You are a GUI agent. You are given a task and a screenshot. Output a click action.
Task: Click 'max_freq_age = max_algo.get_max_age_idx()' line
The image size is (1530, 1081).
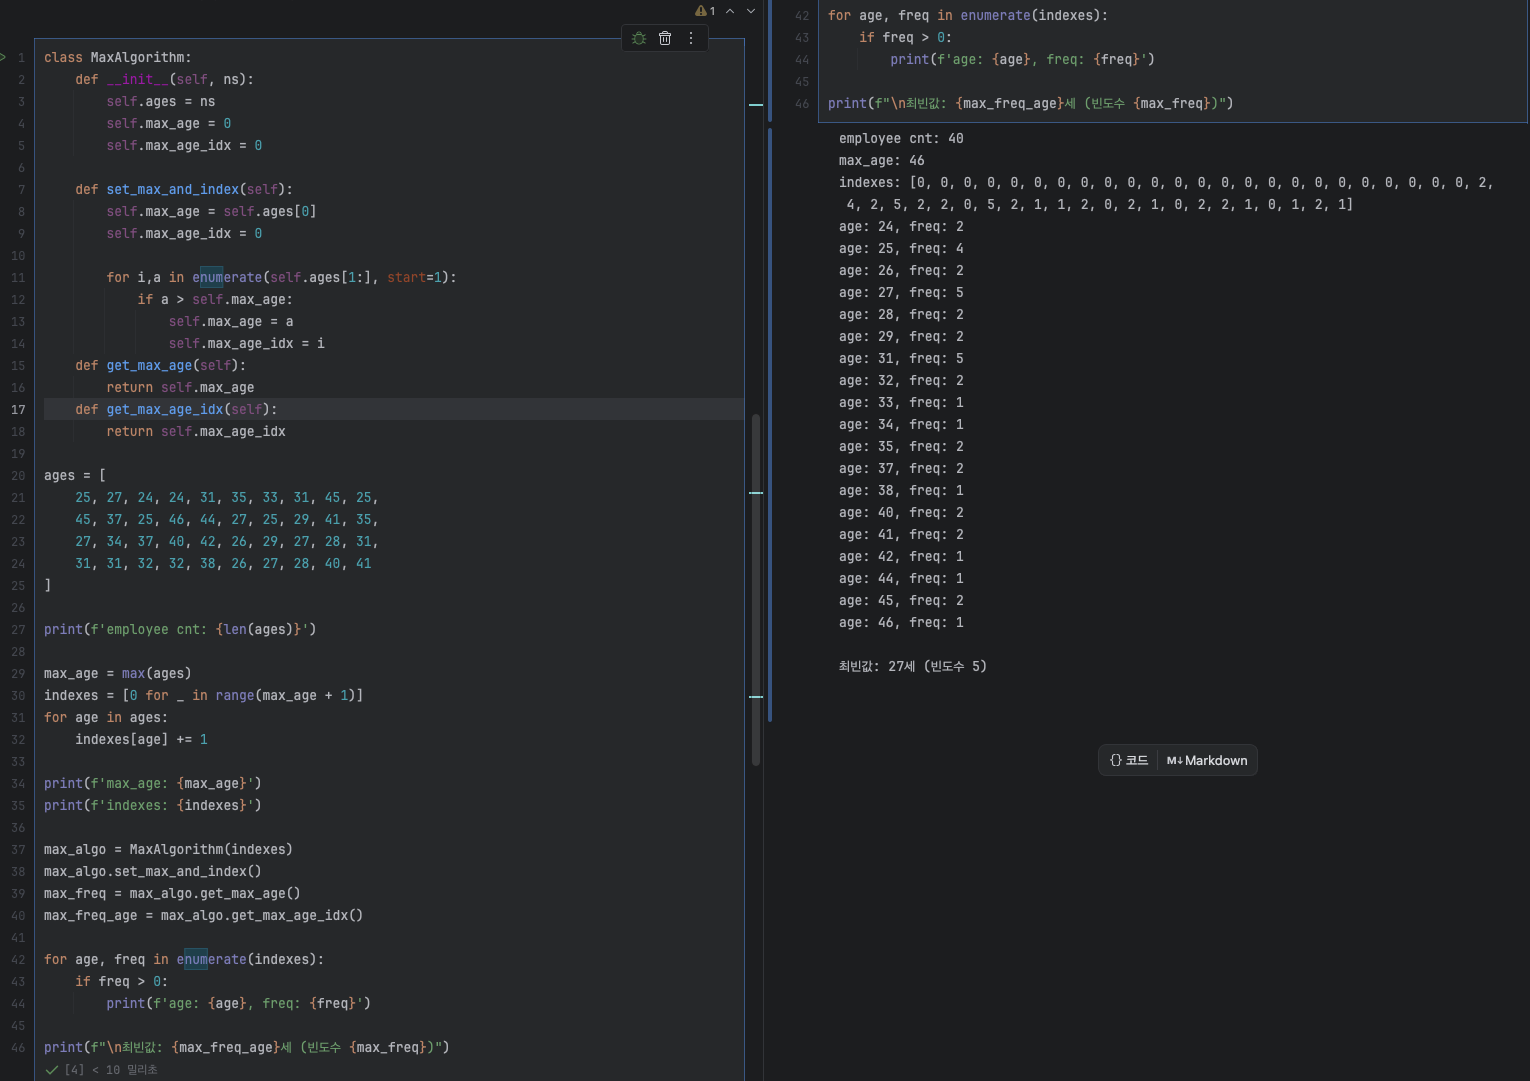coord(203,915)
